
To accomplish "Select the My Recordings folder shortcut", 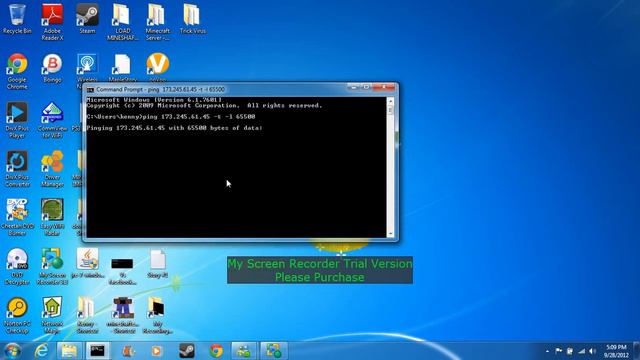I will click(158, 316).
